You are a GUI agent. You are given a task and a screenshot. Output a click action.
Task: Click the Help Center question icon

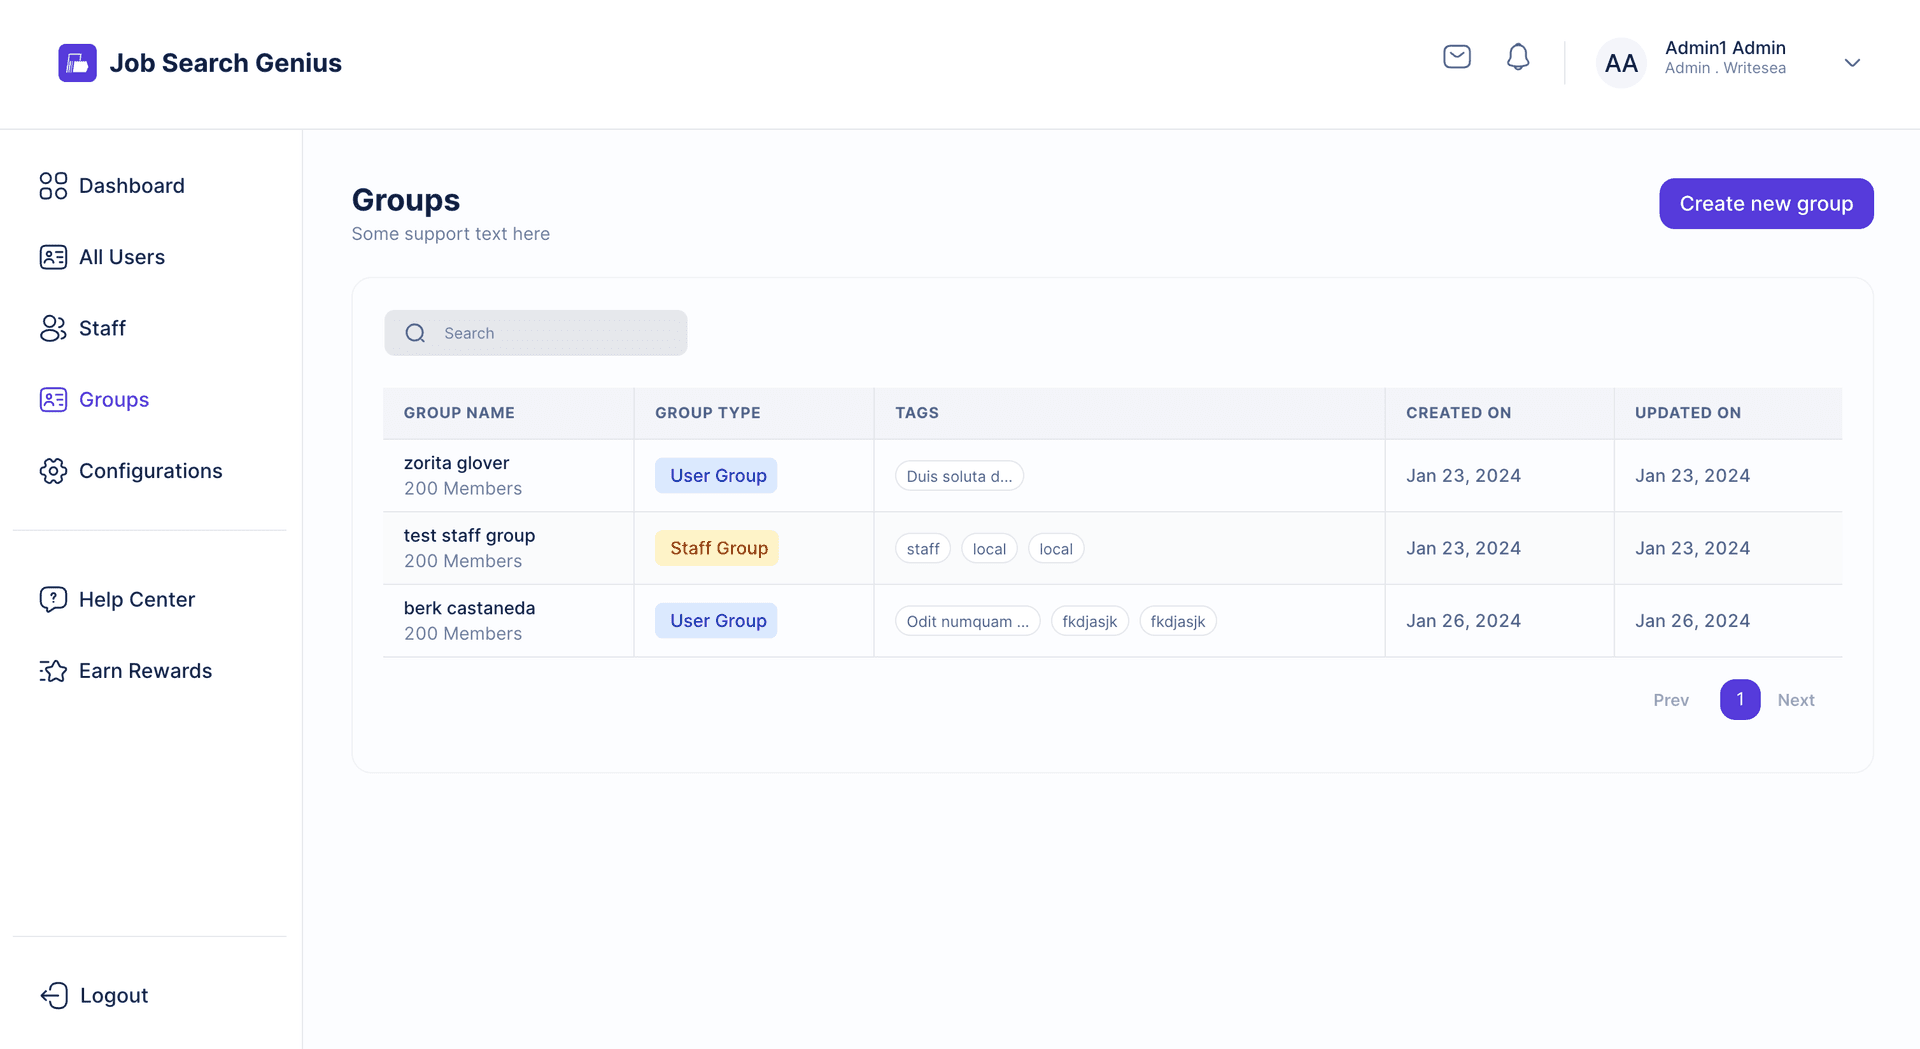pyautogui.click(x=53, y=599)
